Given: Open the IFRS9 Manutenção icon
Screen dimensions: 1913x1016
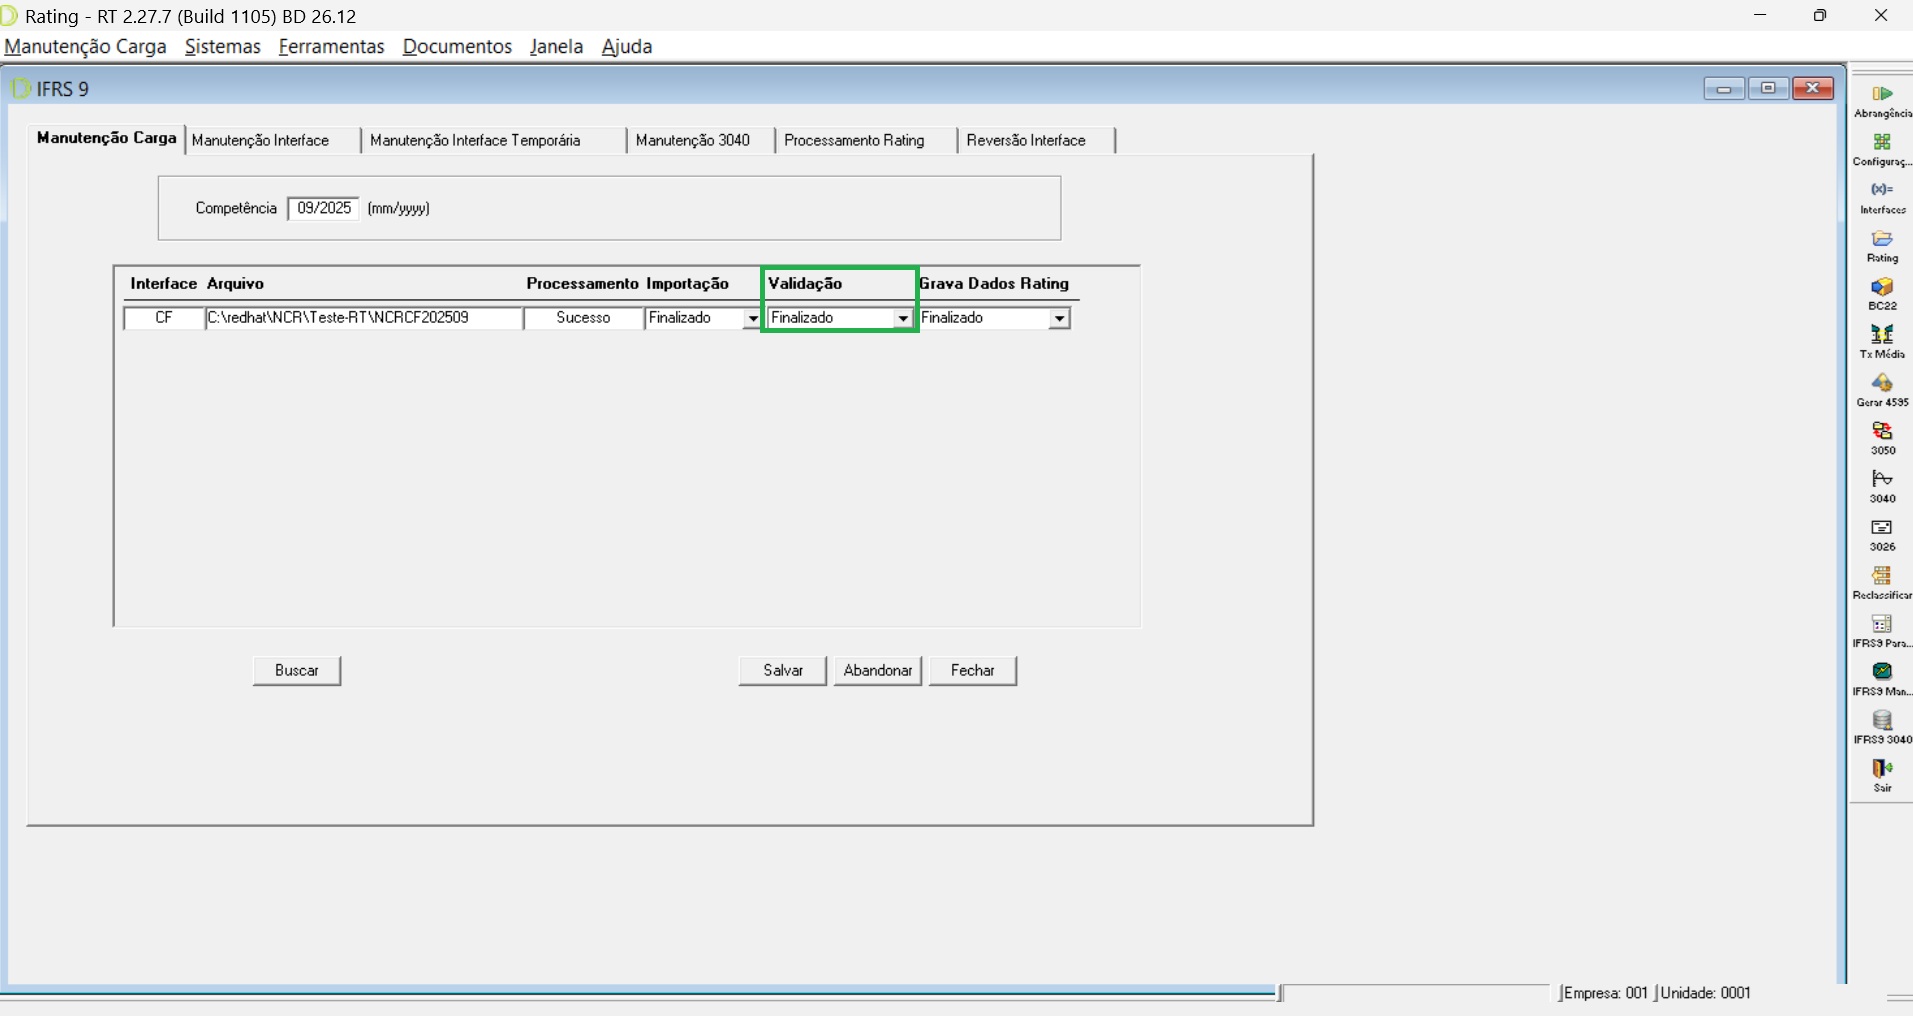Looking at the screenshot, I should coord(1882,671).
